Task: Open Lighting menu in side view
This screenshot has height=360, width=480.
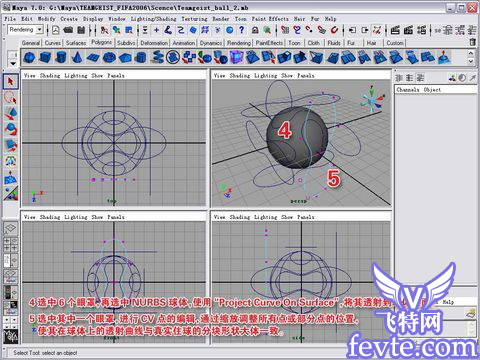Action: pos(265,217)
